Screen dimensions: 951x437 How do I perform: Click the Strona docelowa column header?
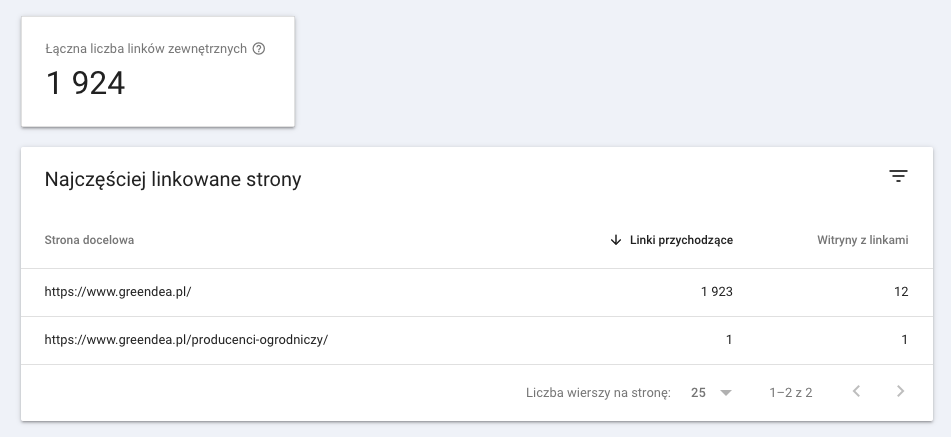[89, 240]
